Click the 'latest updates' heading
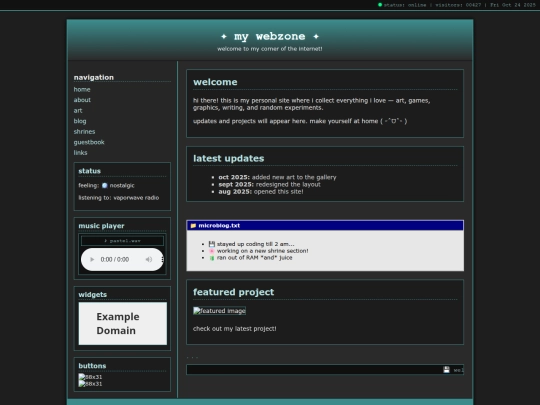 click(229, 158)
